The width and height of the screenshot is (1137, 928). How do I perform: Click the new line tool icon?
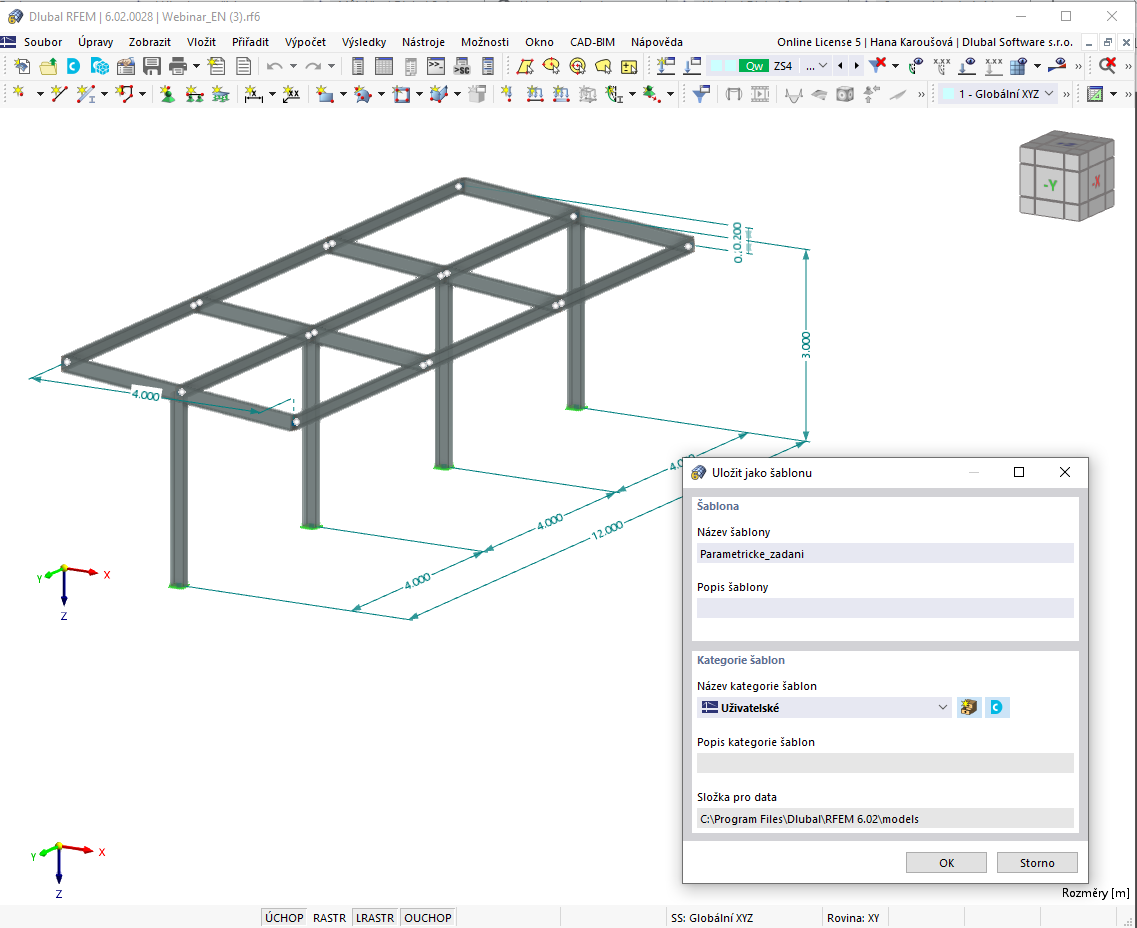click(x=59, y=94)
